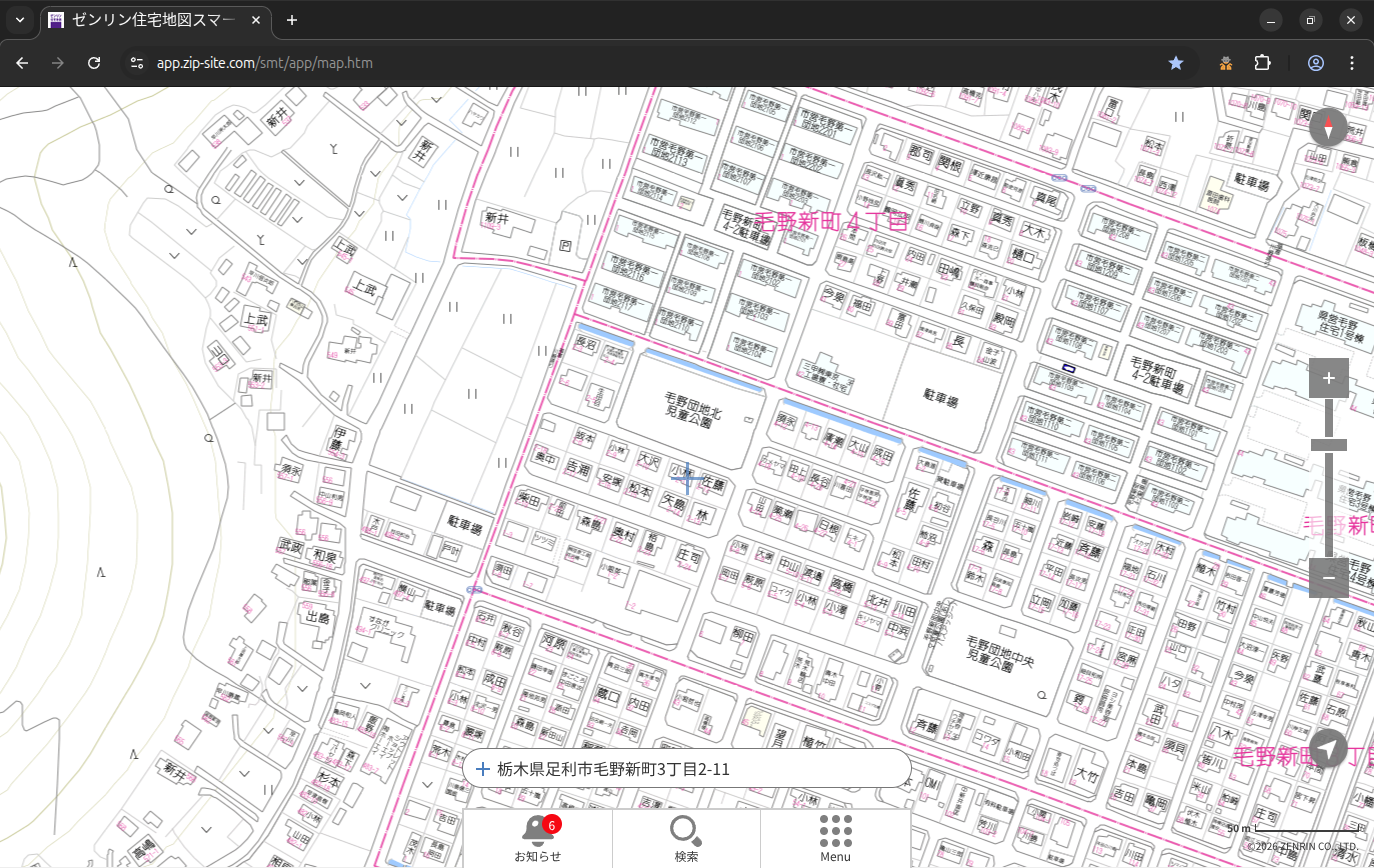Reload the map page
This screenshot has height=868, width=1374.
coord(94,63)
